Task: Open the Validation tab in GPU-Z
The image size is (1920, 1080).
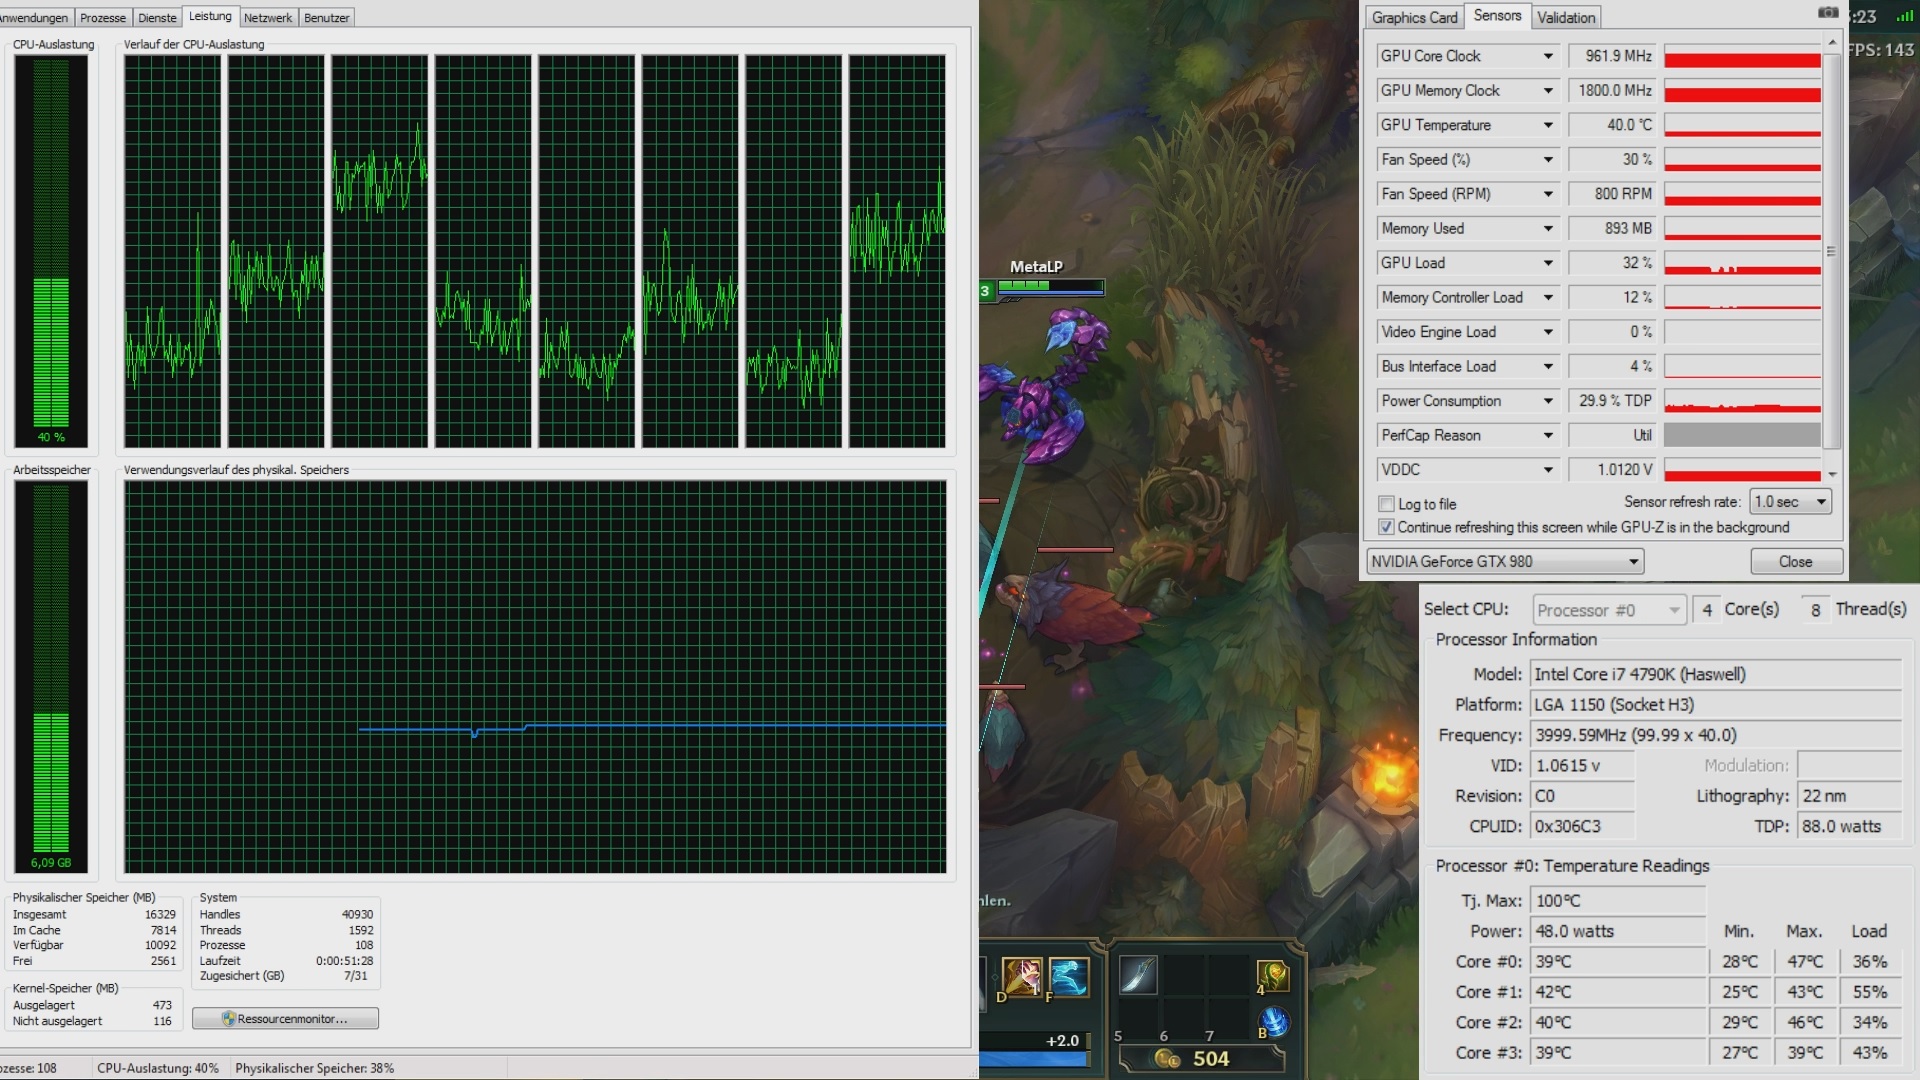Action: pyautogui.click(x=1566, y=17)
